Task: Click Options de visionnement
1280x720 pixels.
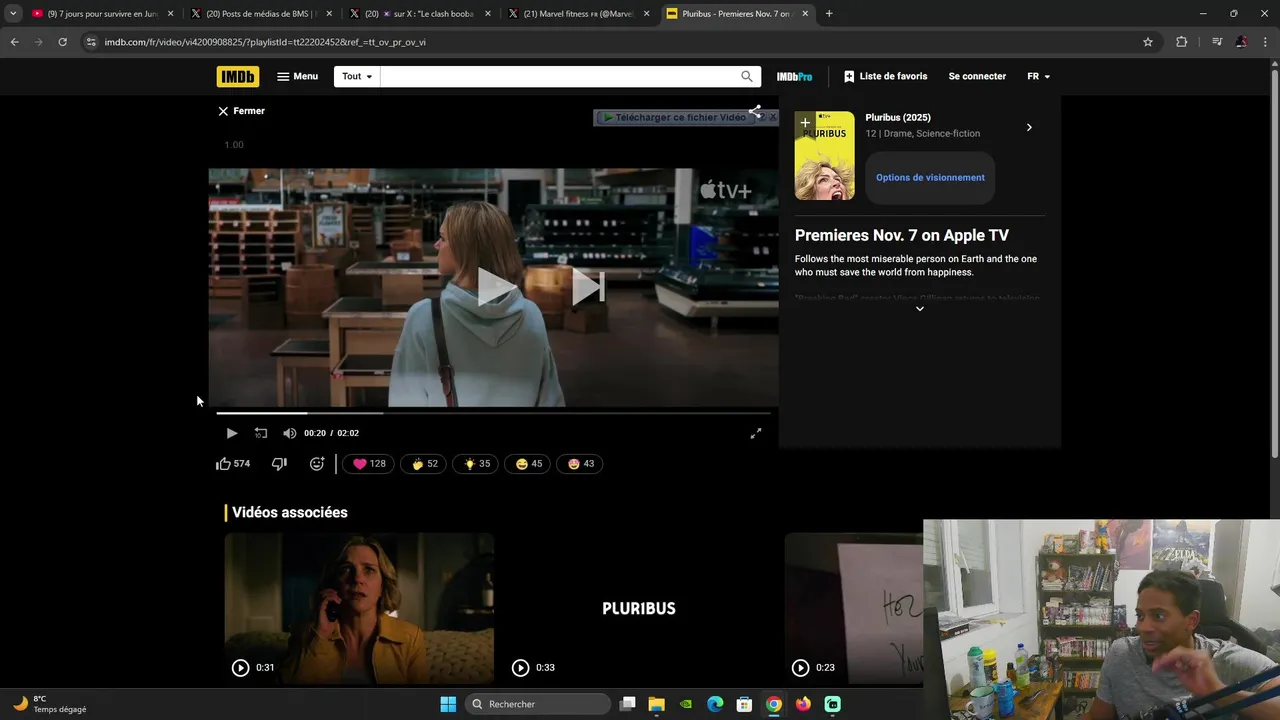Action: click(930, 177)
